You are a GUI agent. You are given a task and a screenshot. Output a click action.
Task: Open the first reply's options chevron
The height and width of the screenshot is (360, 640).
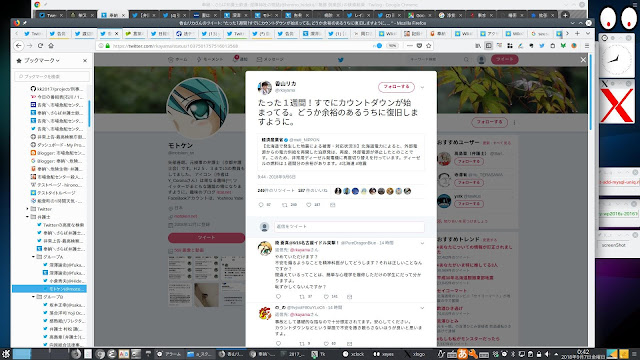422,243
